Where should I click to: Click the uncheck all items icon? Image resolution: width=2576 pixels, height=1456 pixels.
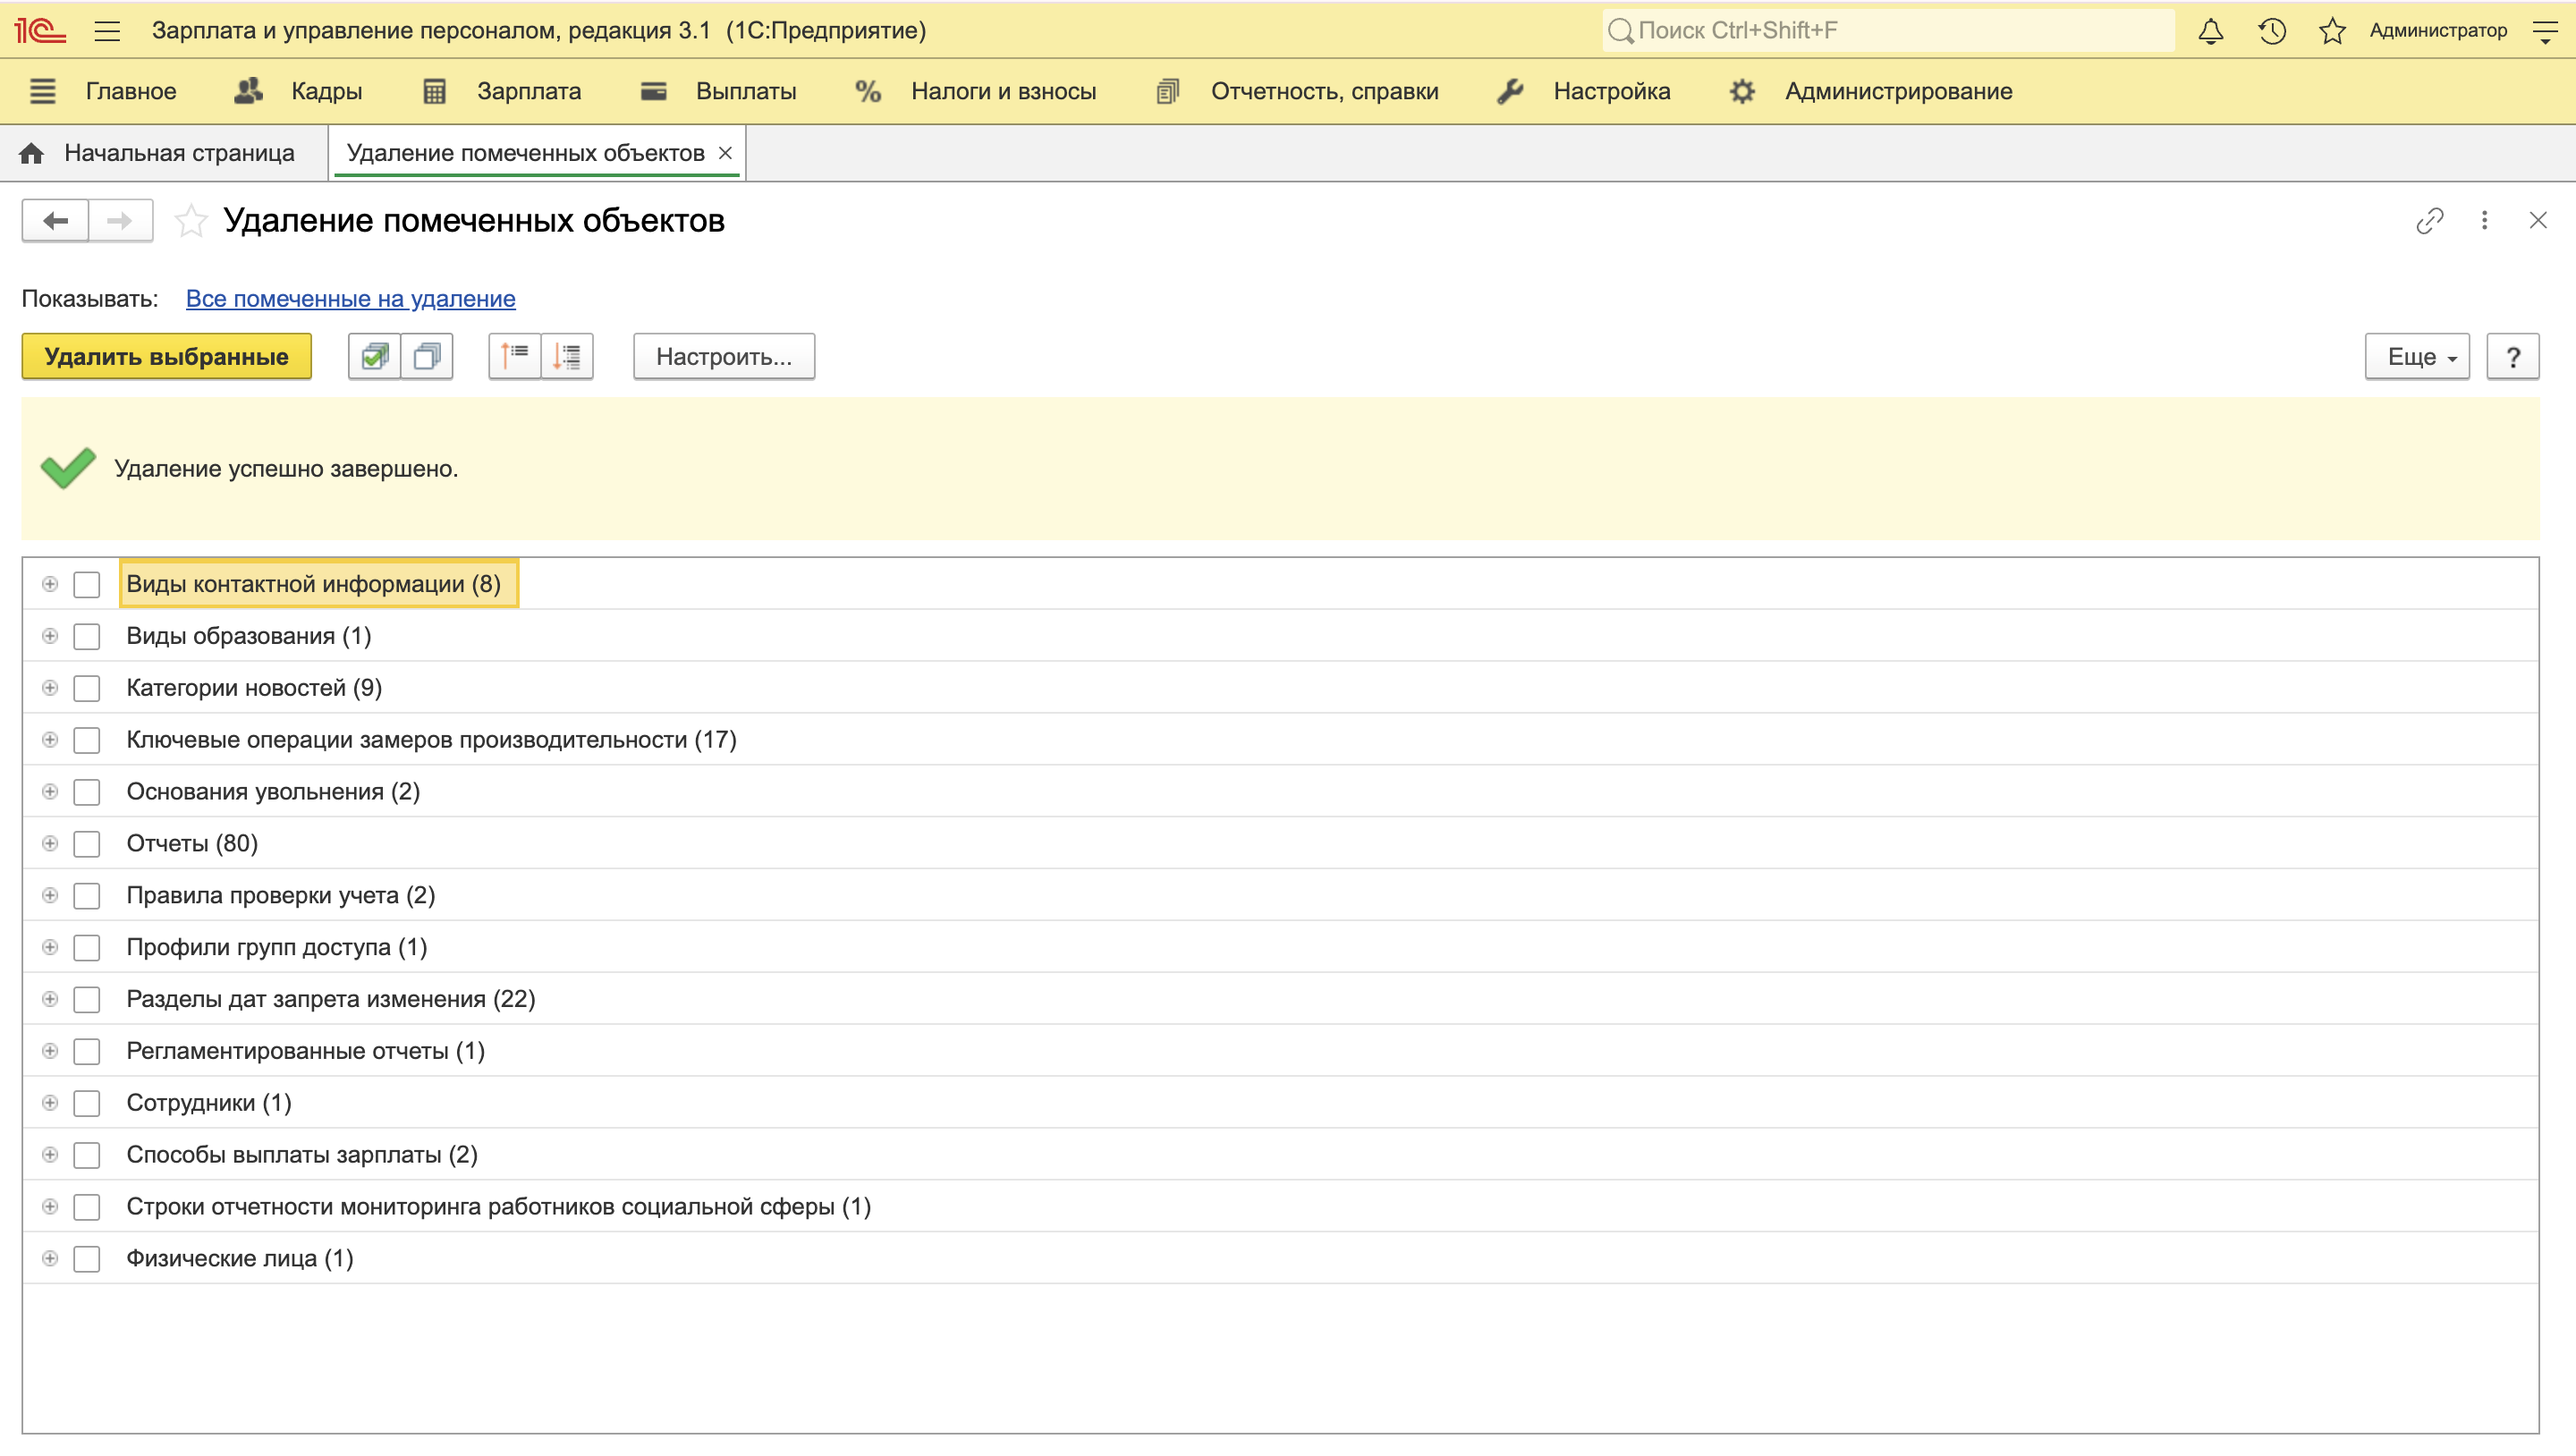pyautogui.click(x=427, y=356)
